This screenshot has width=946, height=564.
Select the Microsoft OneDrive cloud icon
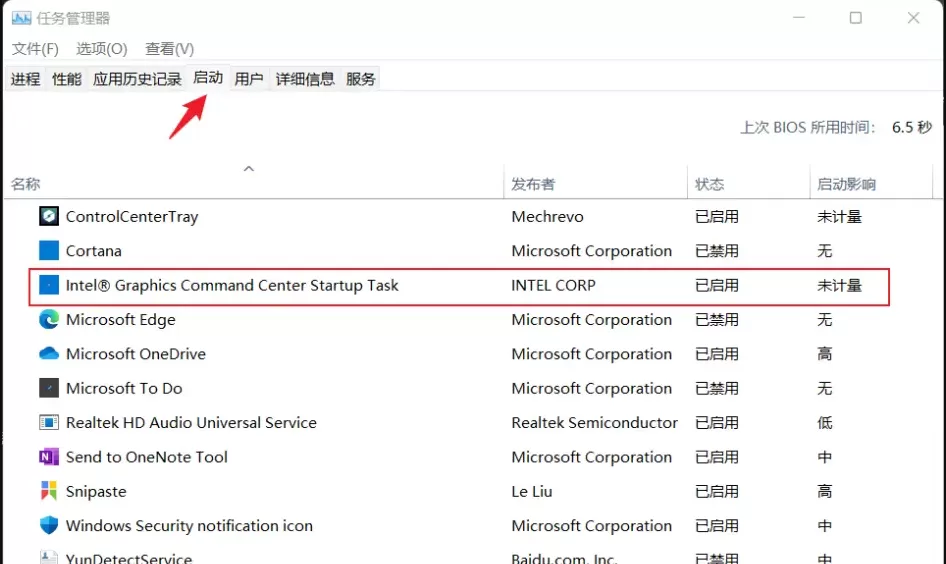click(x=49, y=353)
